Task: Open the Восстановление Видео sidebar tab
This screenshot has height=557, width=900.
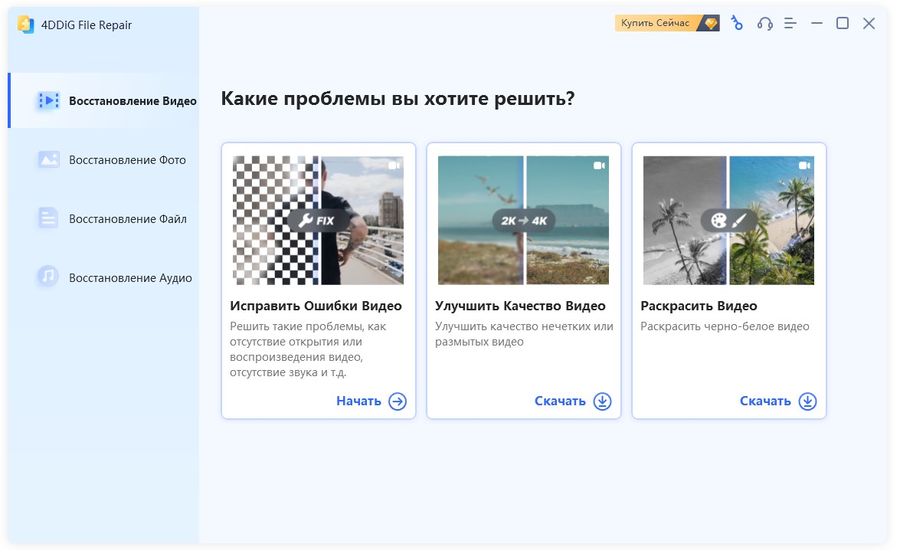Action: pos(104,100)
